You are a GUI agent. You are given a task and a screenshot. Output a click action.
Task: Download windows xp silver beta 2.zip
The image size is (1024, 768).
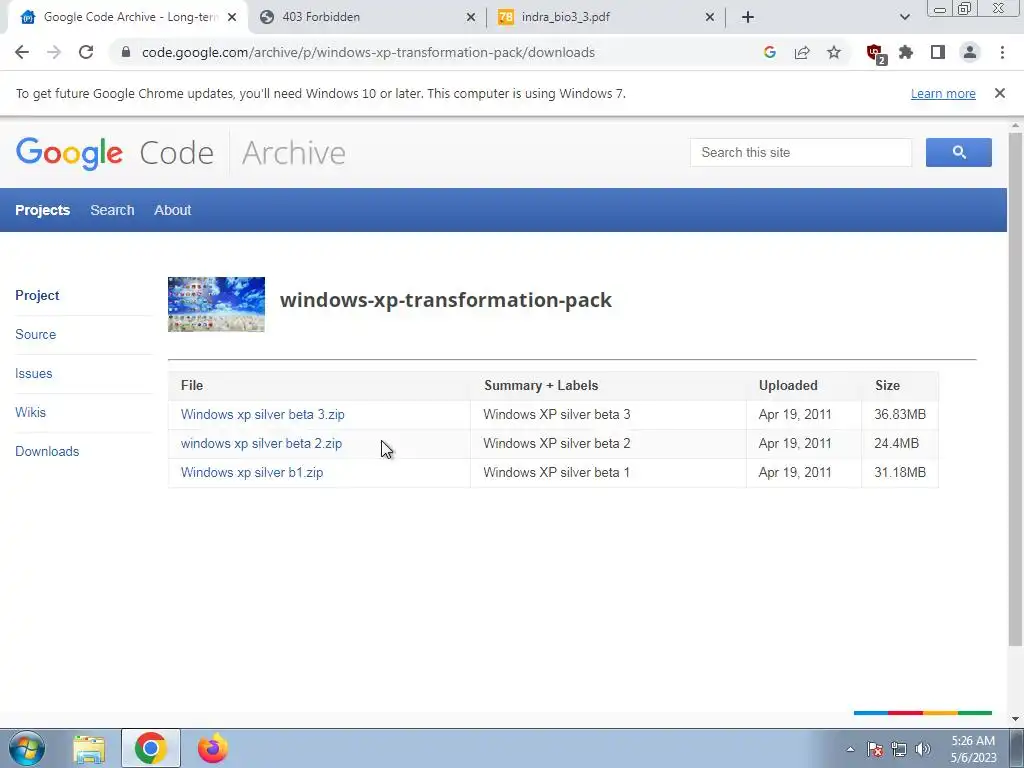[261, 443]
